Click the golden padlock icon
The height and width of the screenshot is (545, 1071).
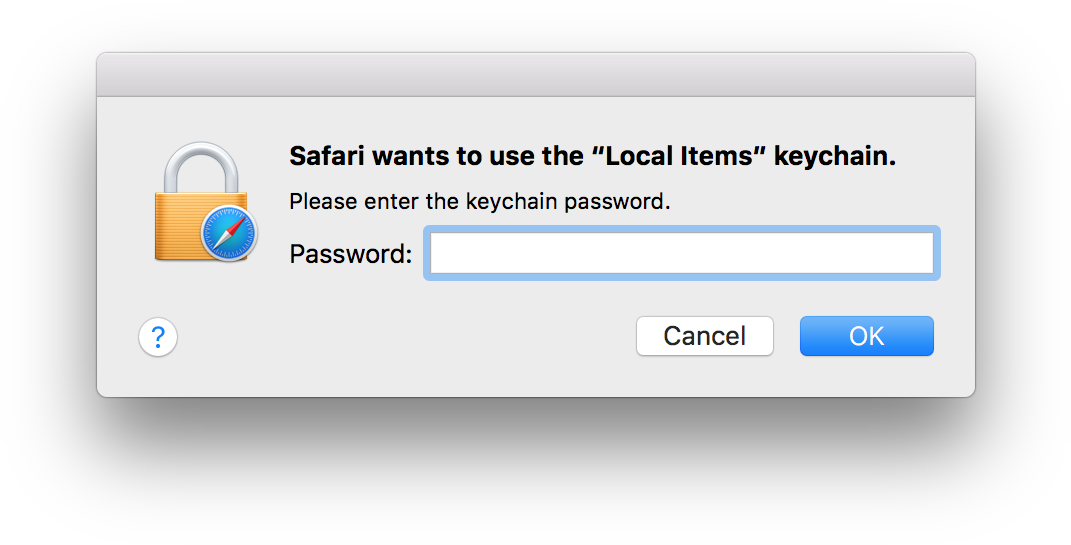205,202
